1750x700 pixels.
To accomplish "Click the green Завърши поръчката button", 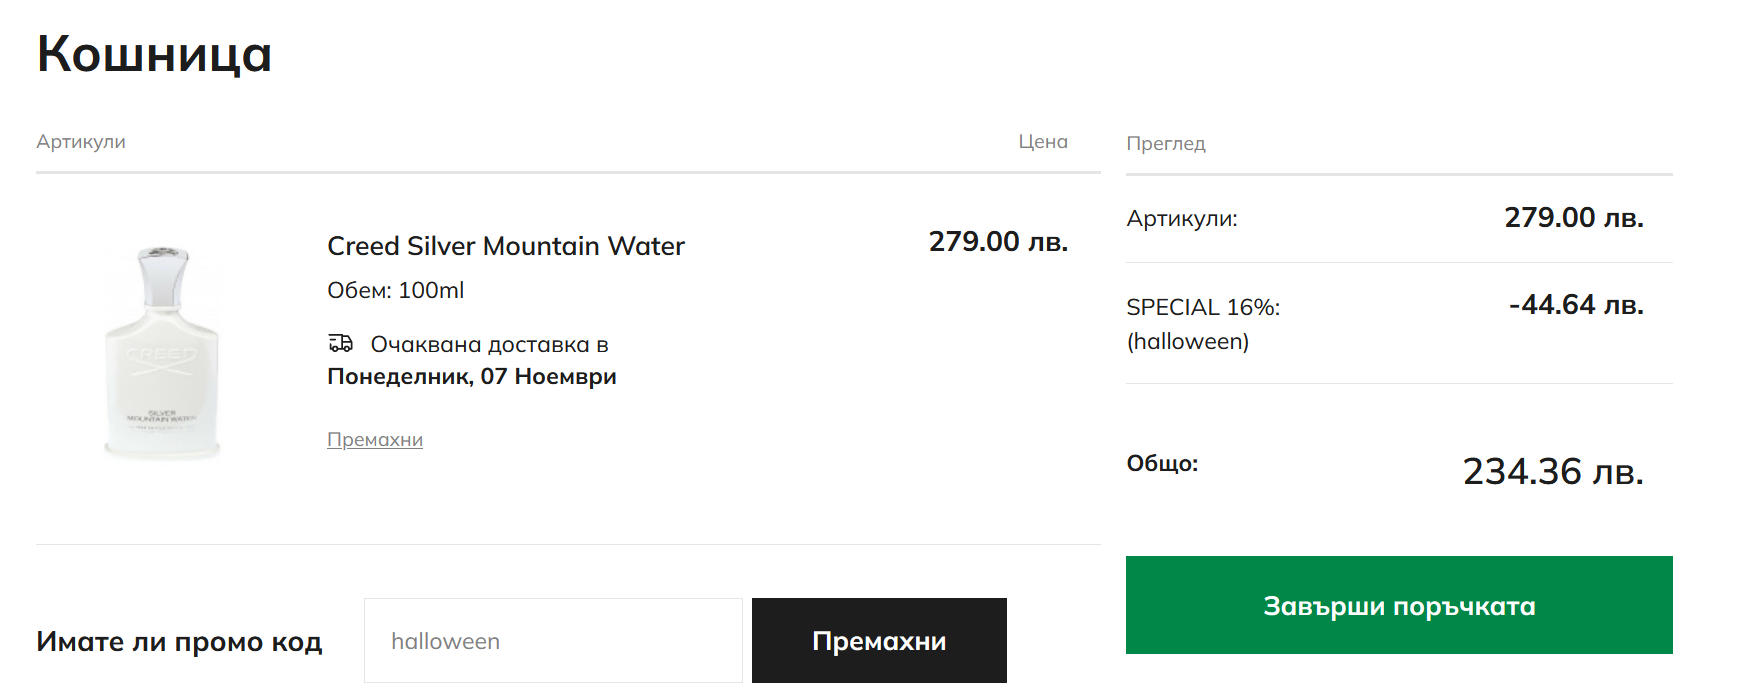I will 1398,605.
